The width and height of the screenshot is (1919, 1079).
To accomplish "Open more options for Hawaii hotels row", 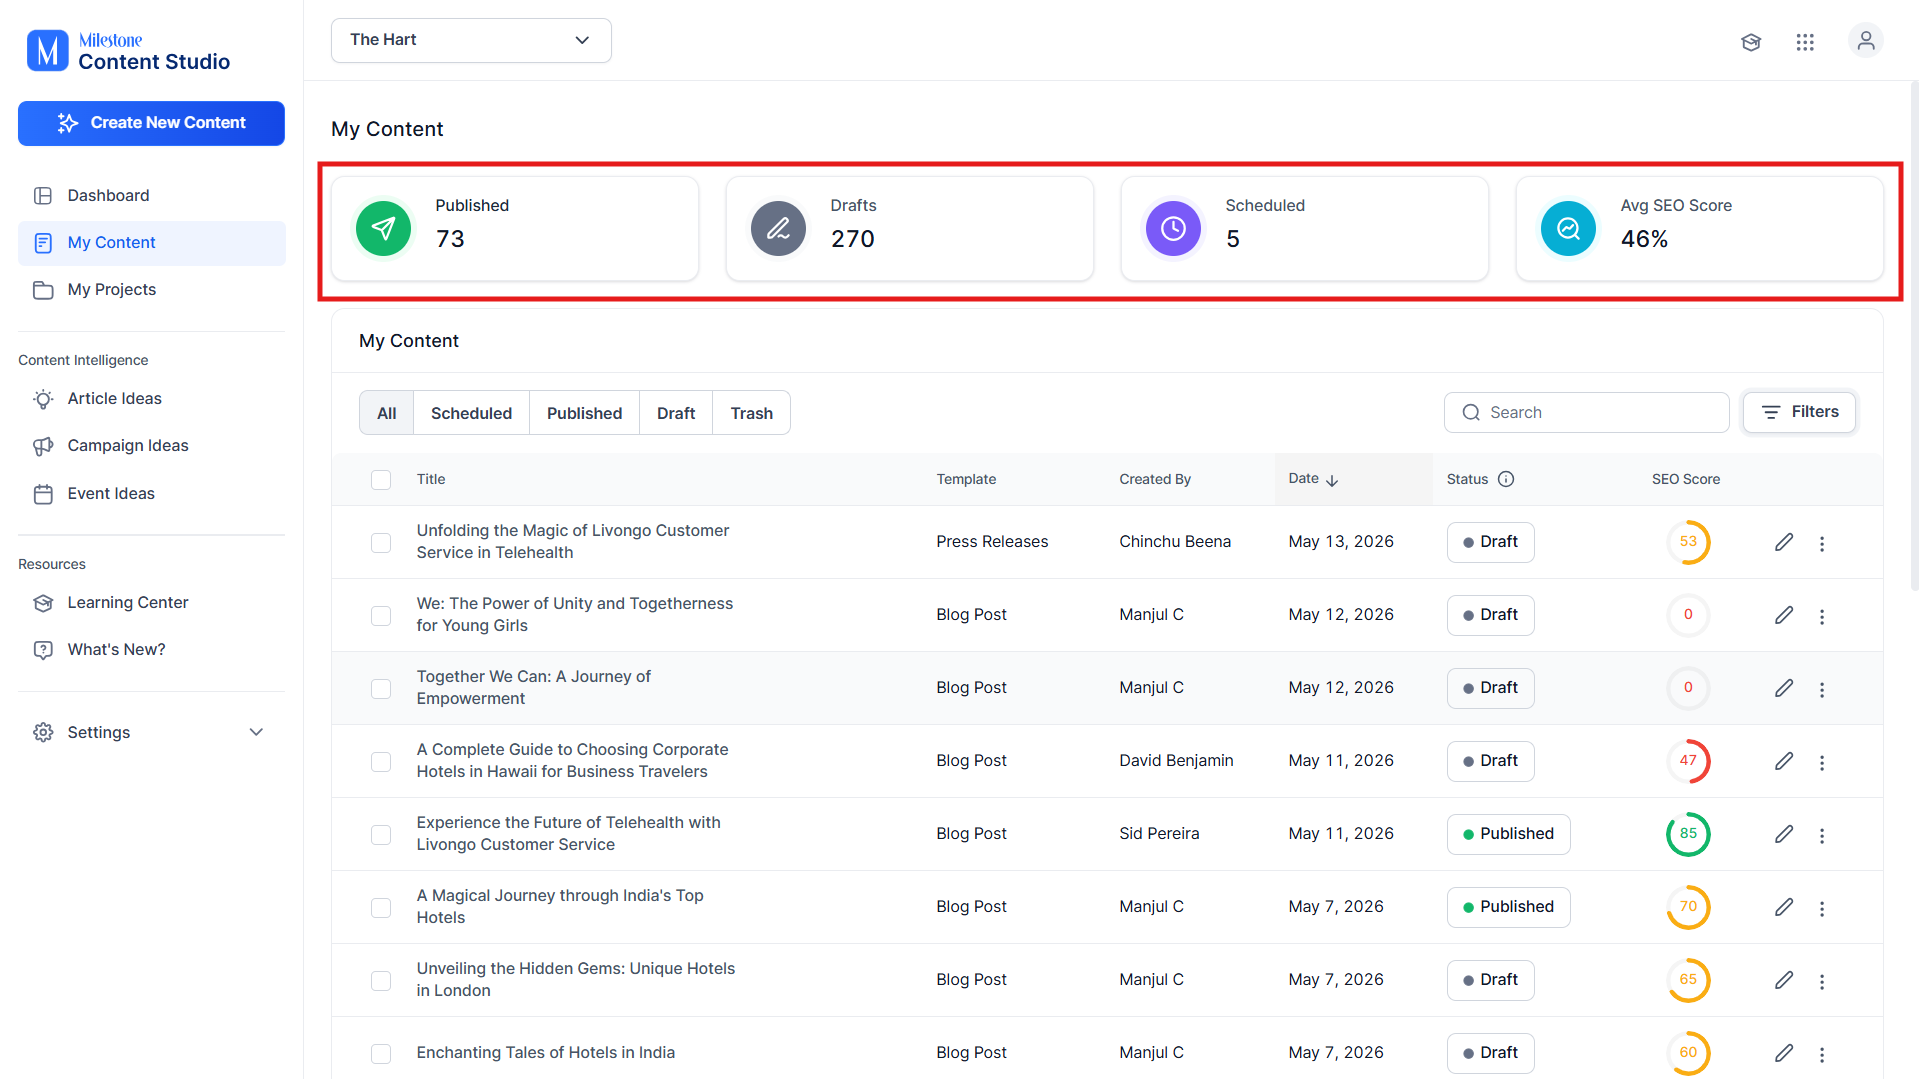I will 1822,762.
